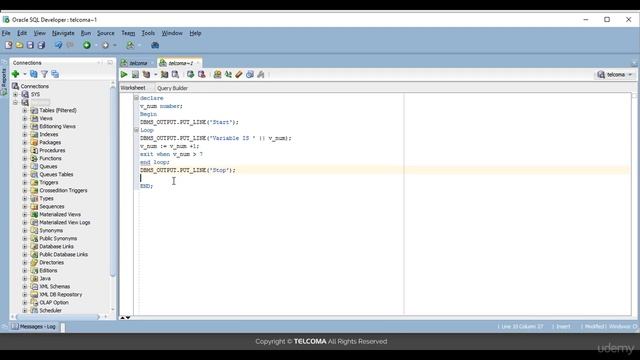Click the Save icon in main toolbar
Image resolution: width=640 pixels, height=360 pixels.
(x=30, y=45)
